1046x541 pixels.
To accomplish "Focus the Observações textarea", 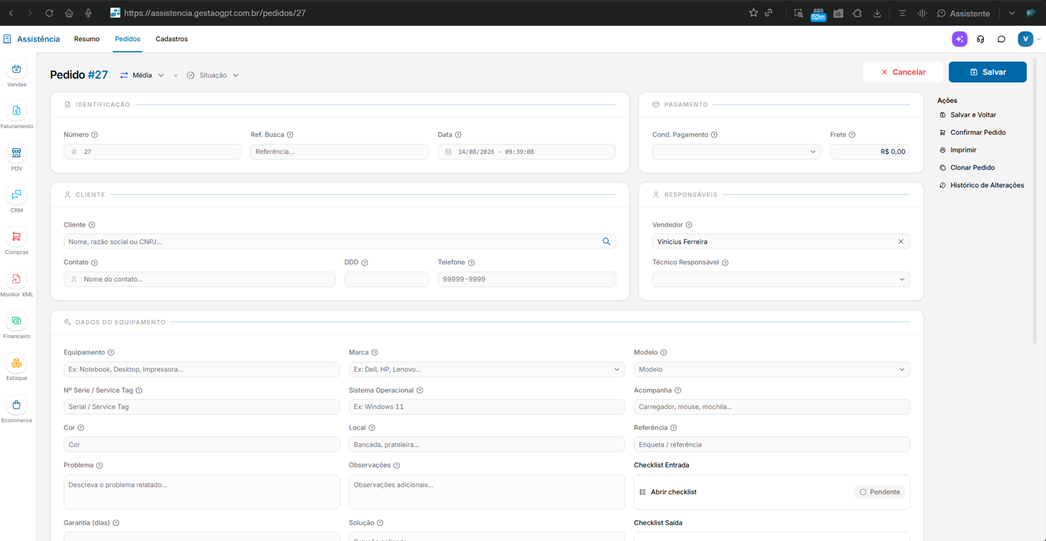I will 487,492.
